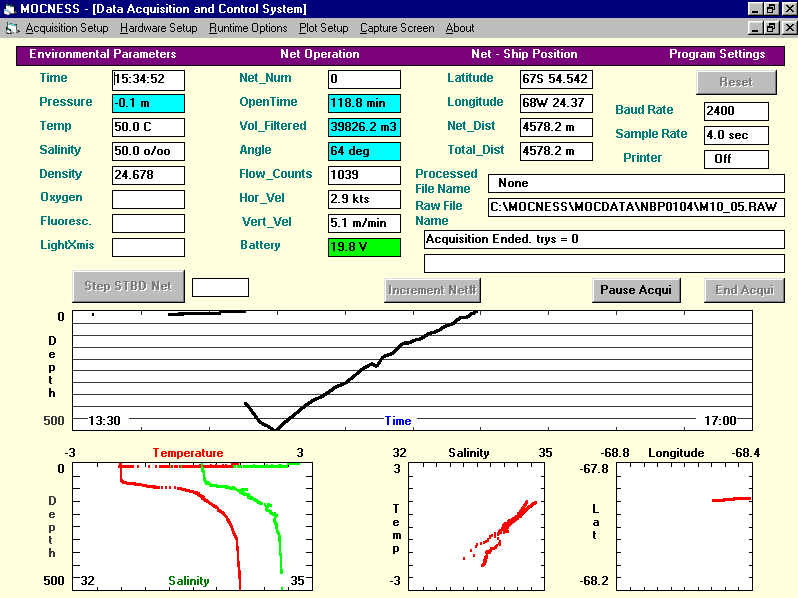
Task: Click the red Temperature plot label
Action: [188, 453]
